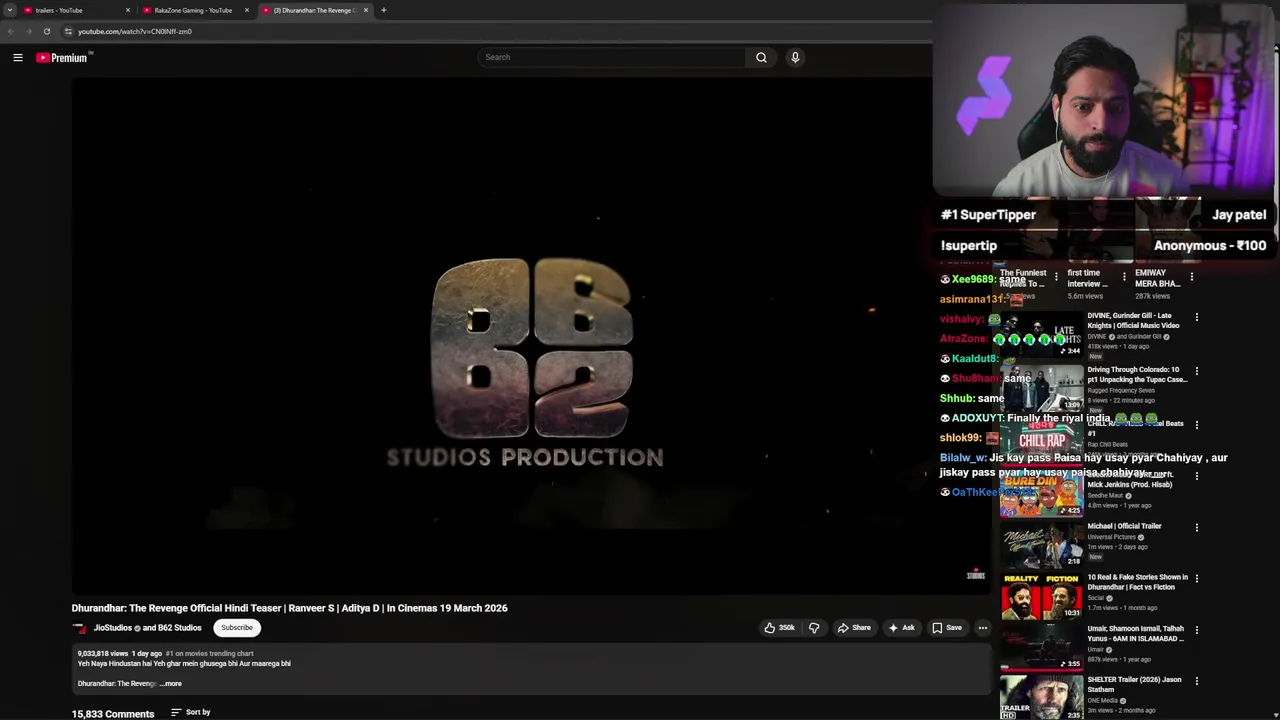View site information icon in address bar
This screenshot has width=1280, height=720.
pos(68,31)
